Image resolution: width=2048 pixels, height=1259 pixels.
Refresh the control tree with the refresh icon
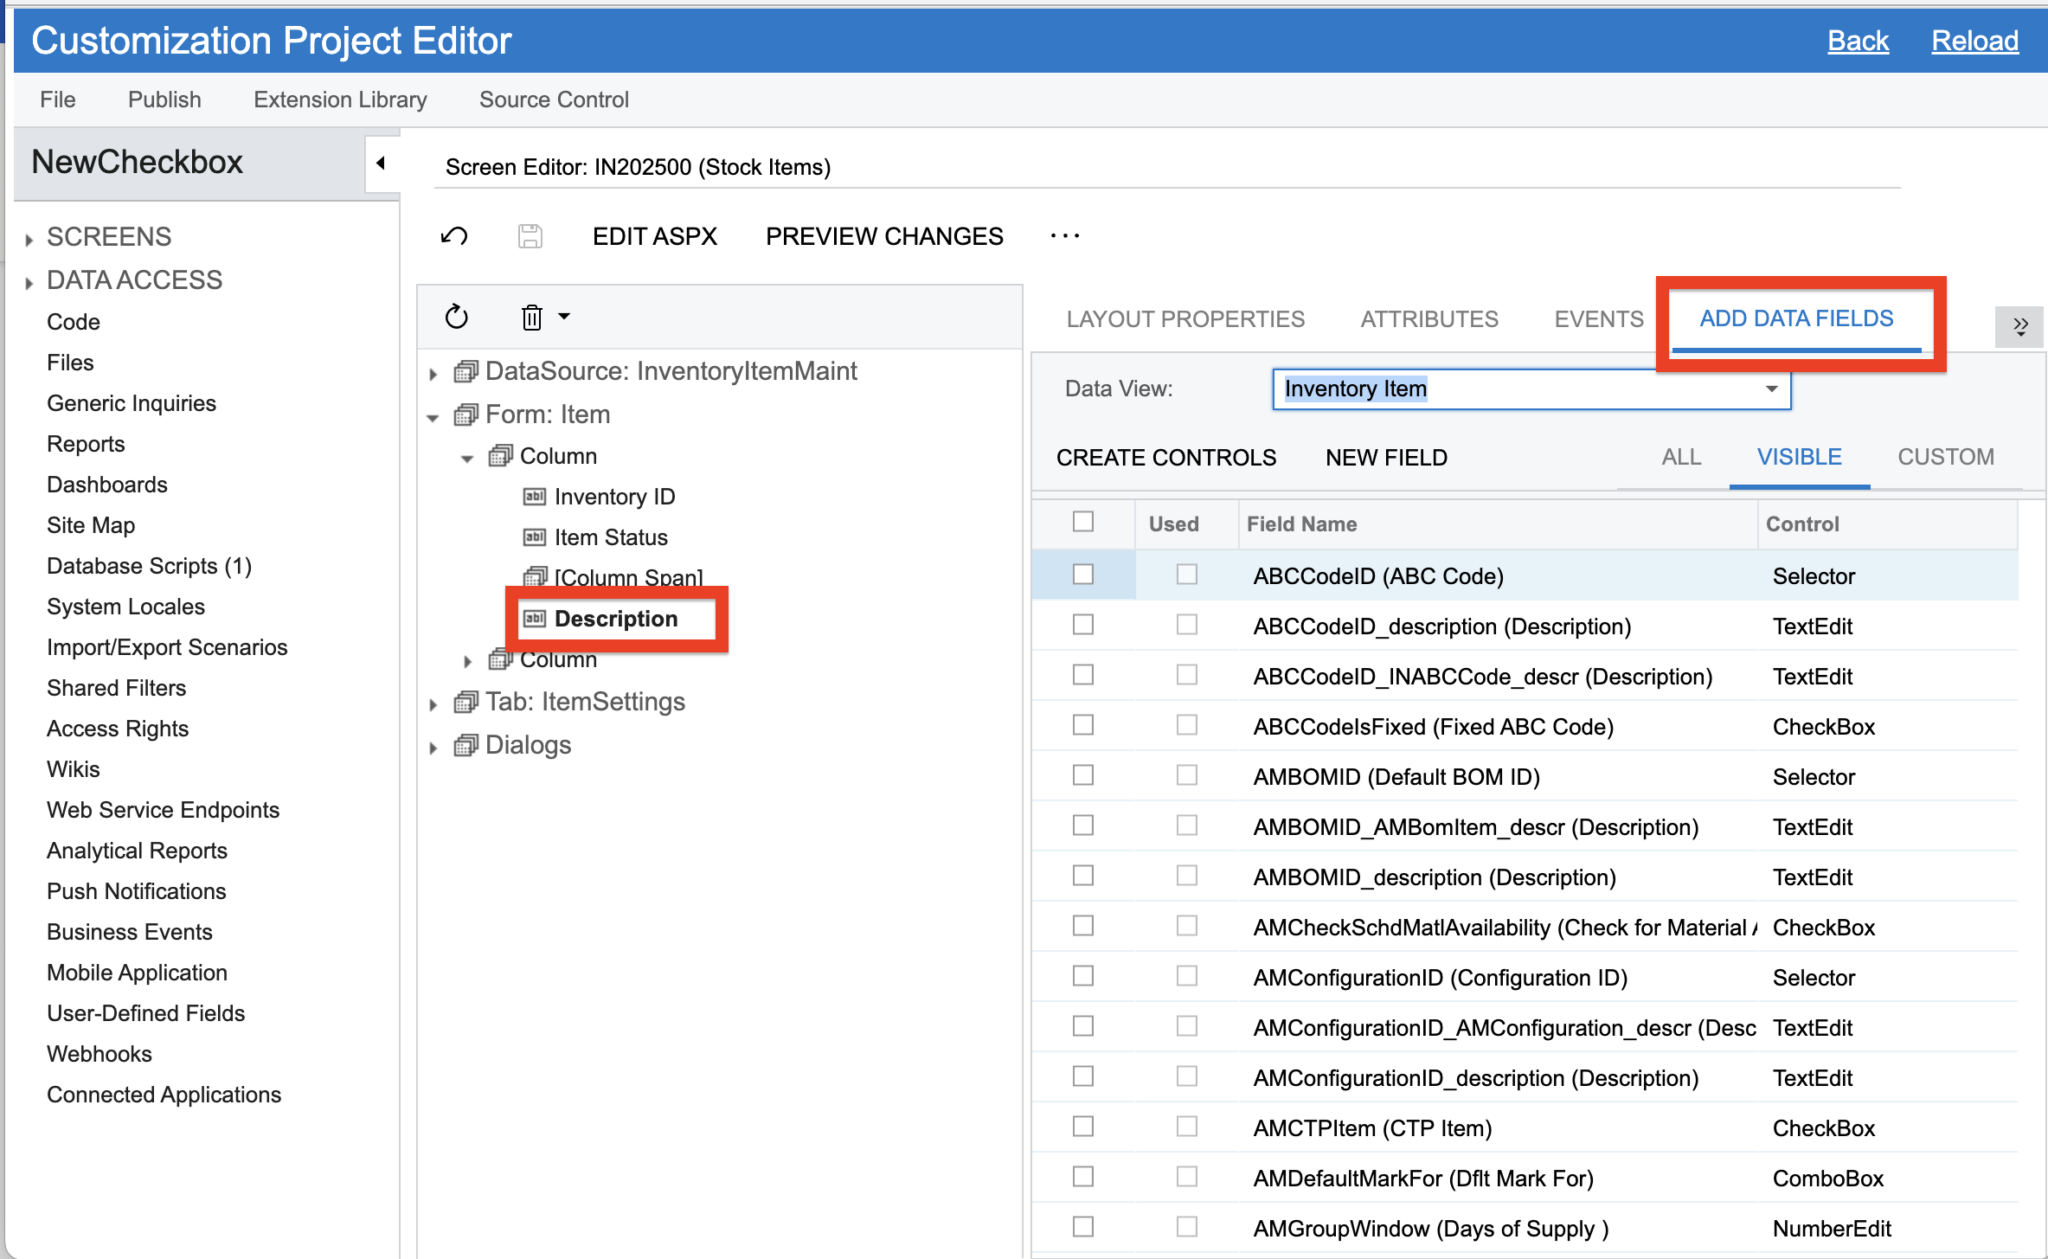(456, 316)
